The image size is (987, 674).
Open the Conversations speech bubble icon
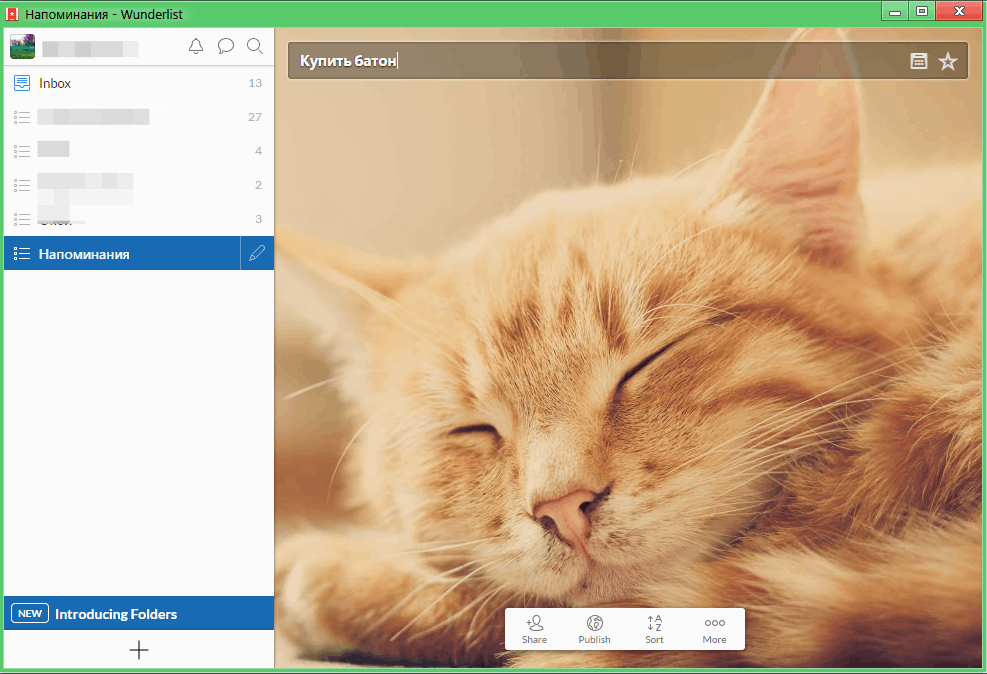click(x=226, y=46)
